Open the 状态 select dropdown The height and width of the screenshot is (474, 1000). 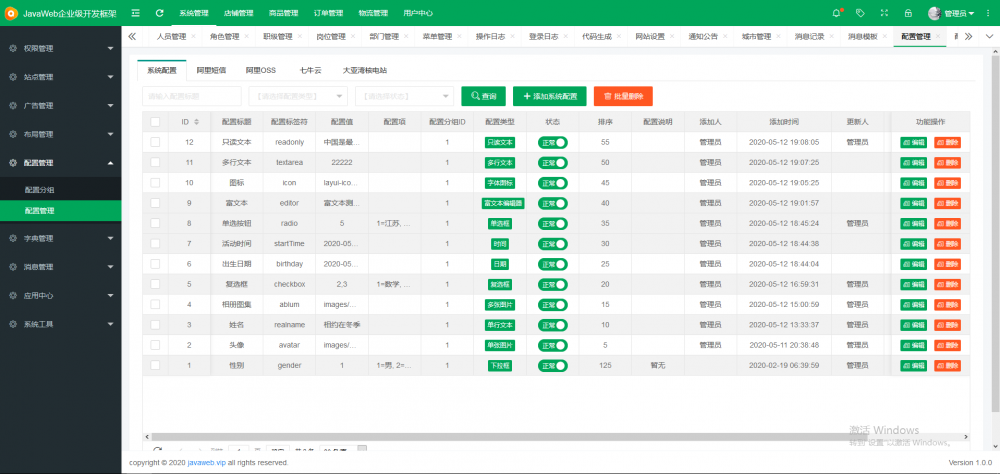point(404,96)
